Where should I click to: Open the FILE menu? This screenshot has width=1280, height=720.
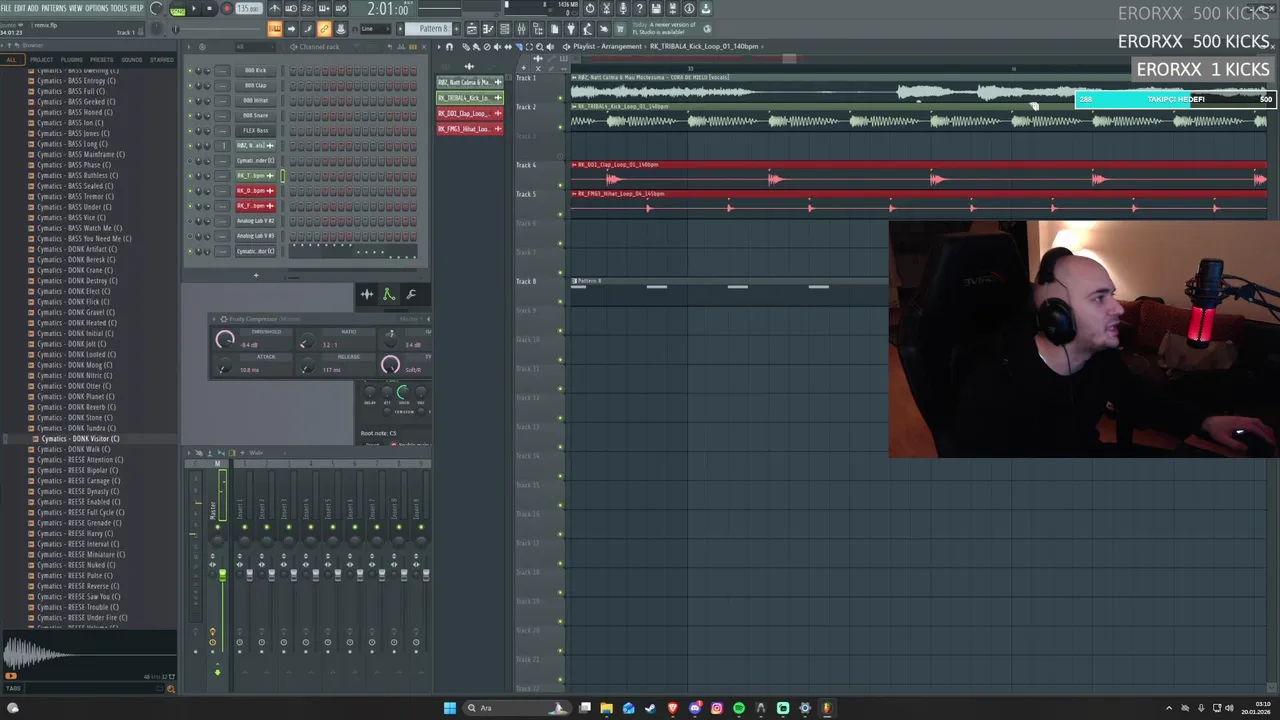click(x=7, y=8)
